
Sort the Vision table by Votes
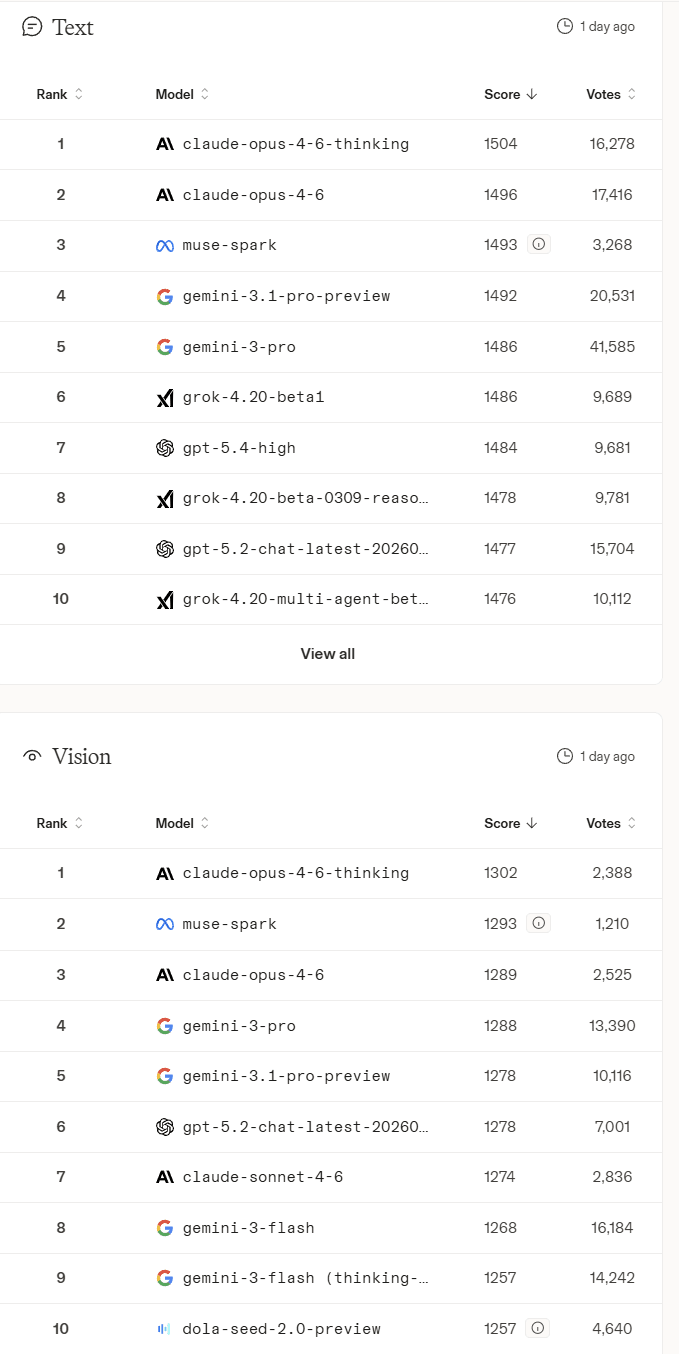(611, 823)
